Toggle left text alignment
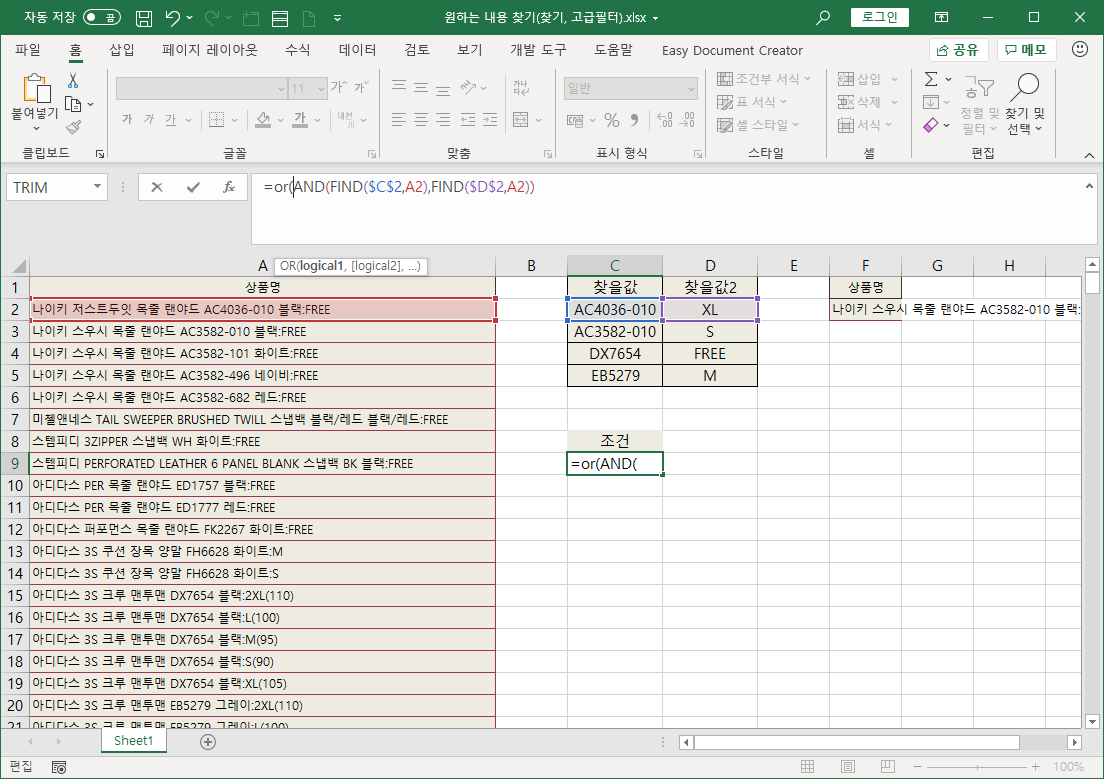The width and height of the screenshot is (1104, 779). coord(399,120)
